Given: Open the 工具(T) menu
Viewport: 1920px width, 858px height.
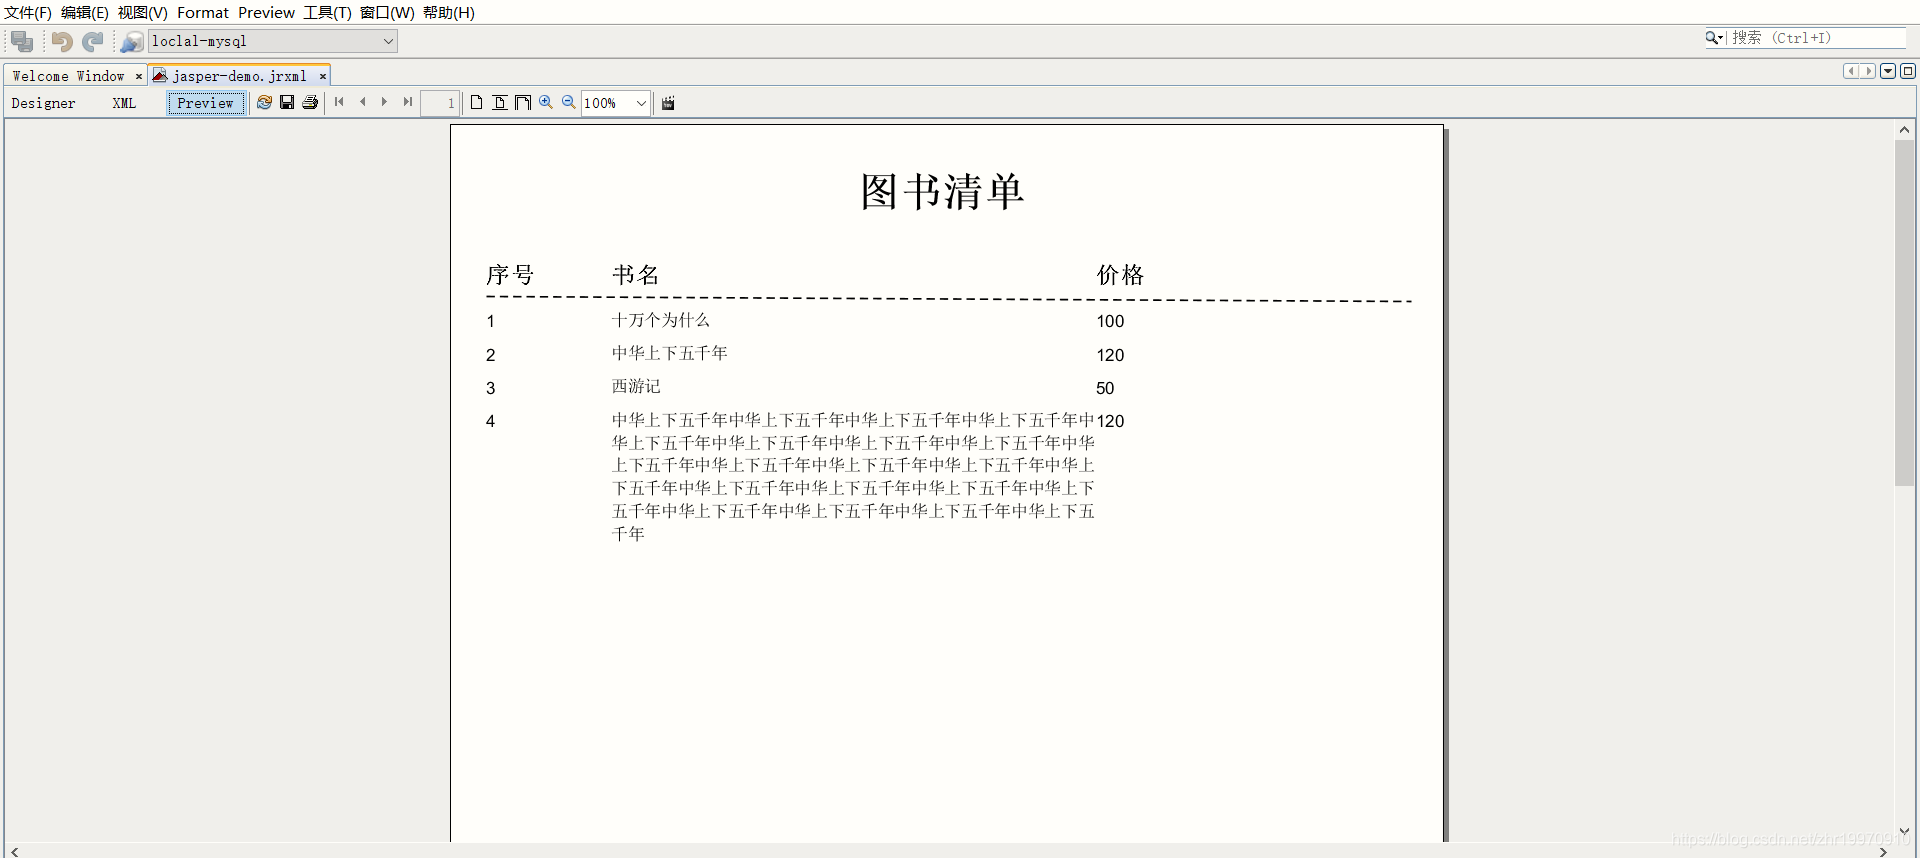Looking at the screenshot, I should (328, 12).
